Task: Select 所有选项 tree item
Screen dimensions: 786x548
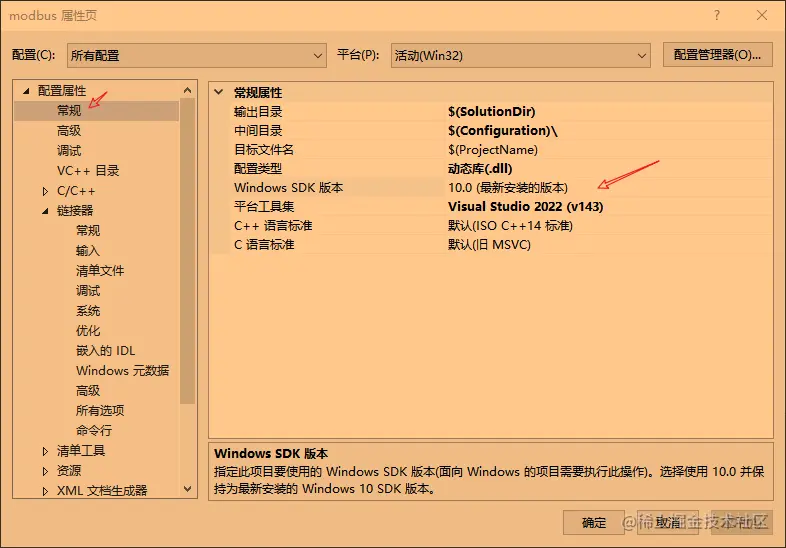Action: [100, 411]
